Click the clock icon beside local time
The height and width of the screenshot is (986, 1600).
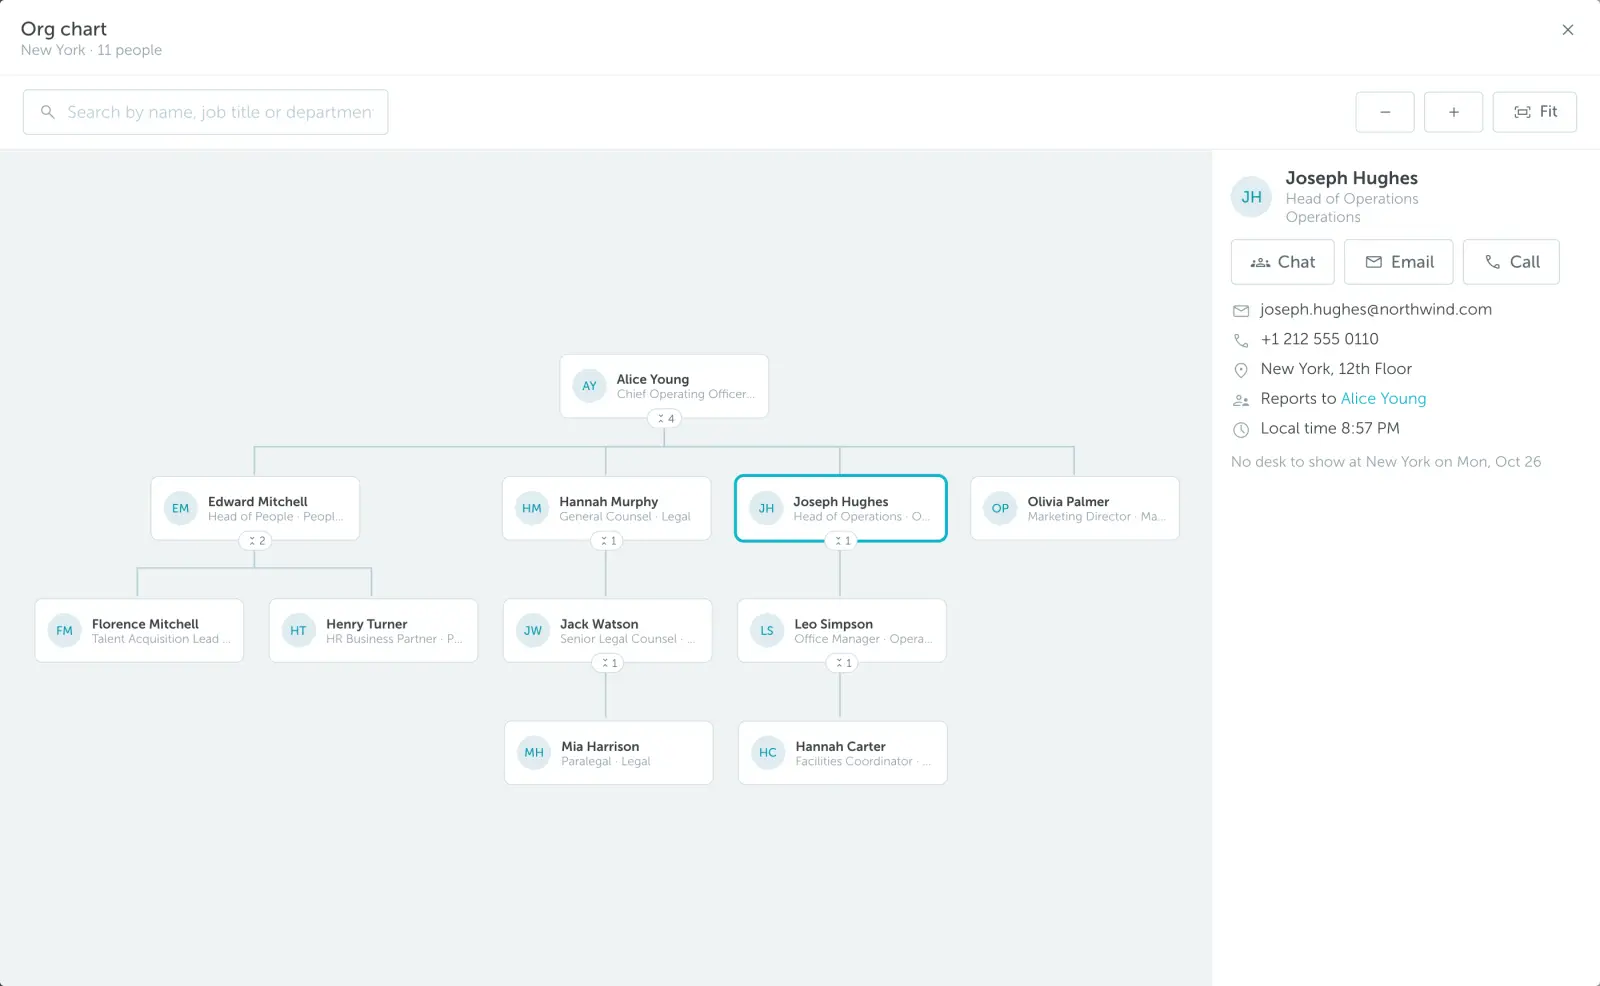1241,429
